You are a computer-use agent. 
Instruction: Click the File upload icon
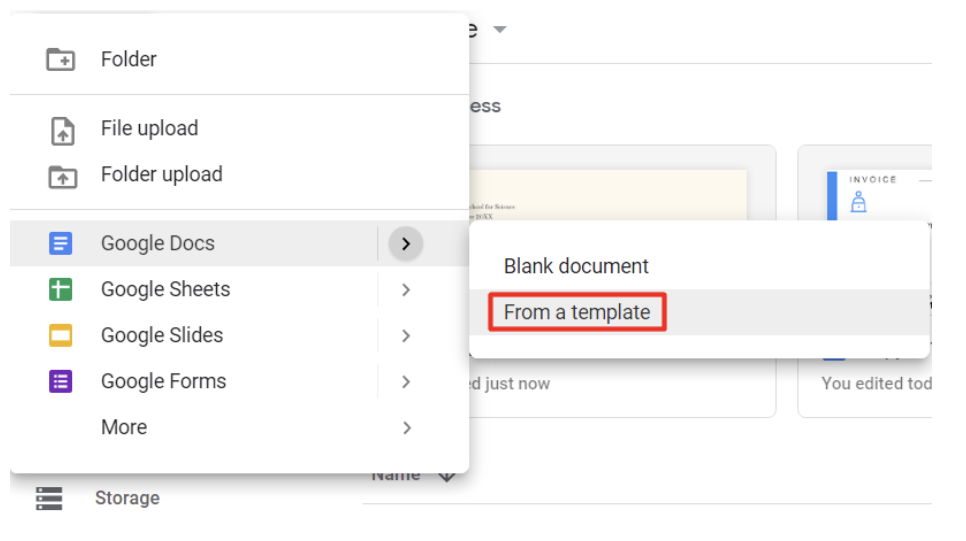(62, 131)
